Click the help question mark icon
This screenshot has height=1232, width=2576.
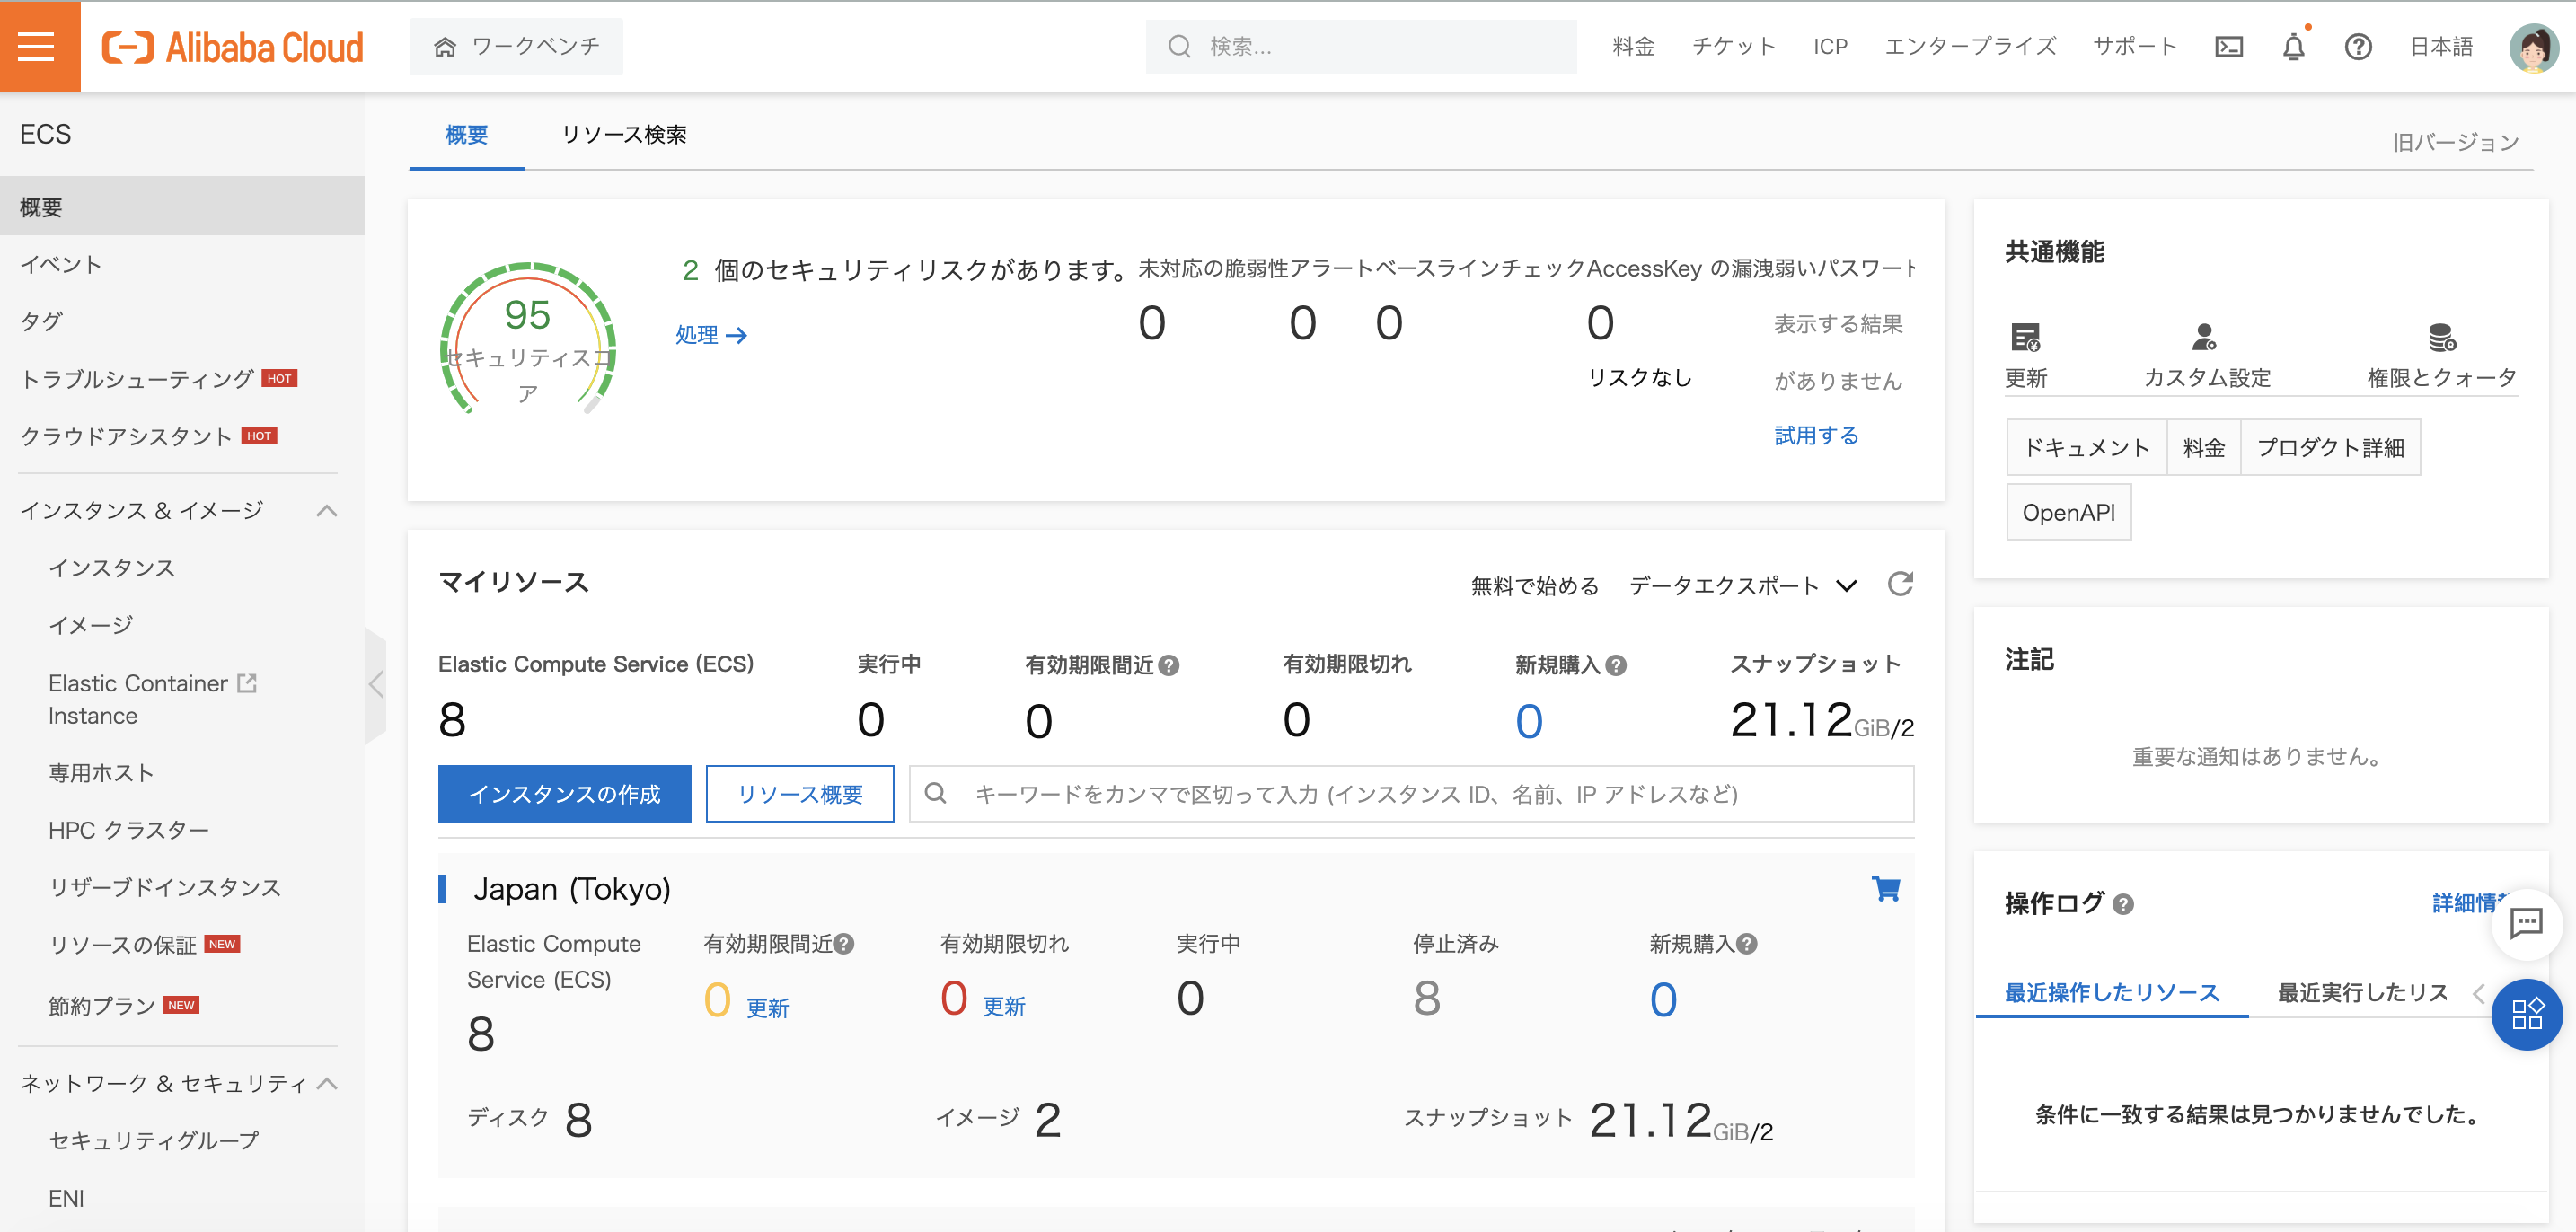point(2358,46)
